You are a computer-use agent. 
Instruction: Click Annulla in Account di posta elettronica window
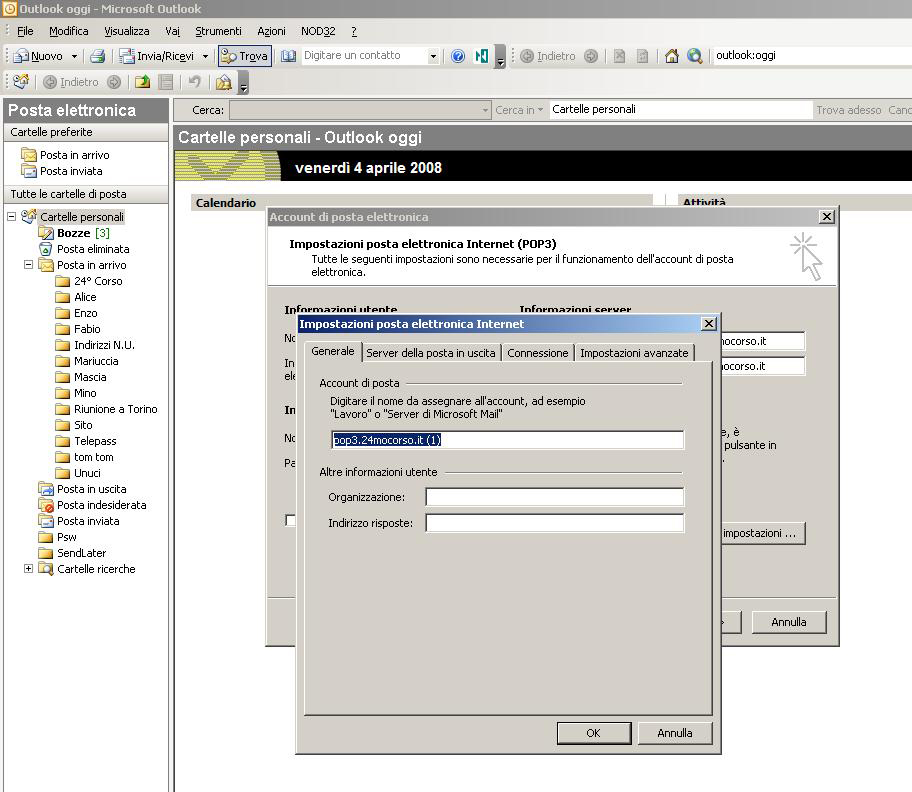click(x=789, y=622)
